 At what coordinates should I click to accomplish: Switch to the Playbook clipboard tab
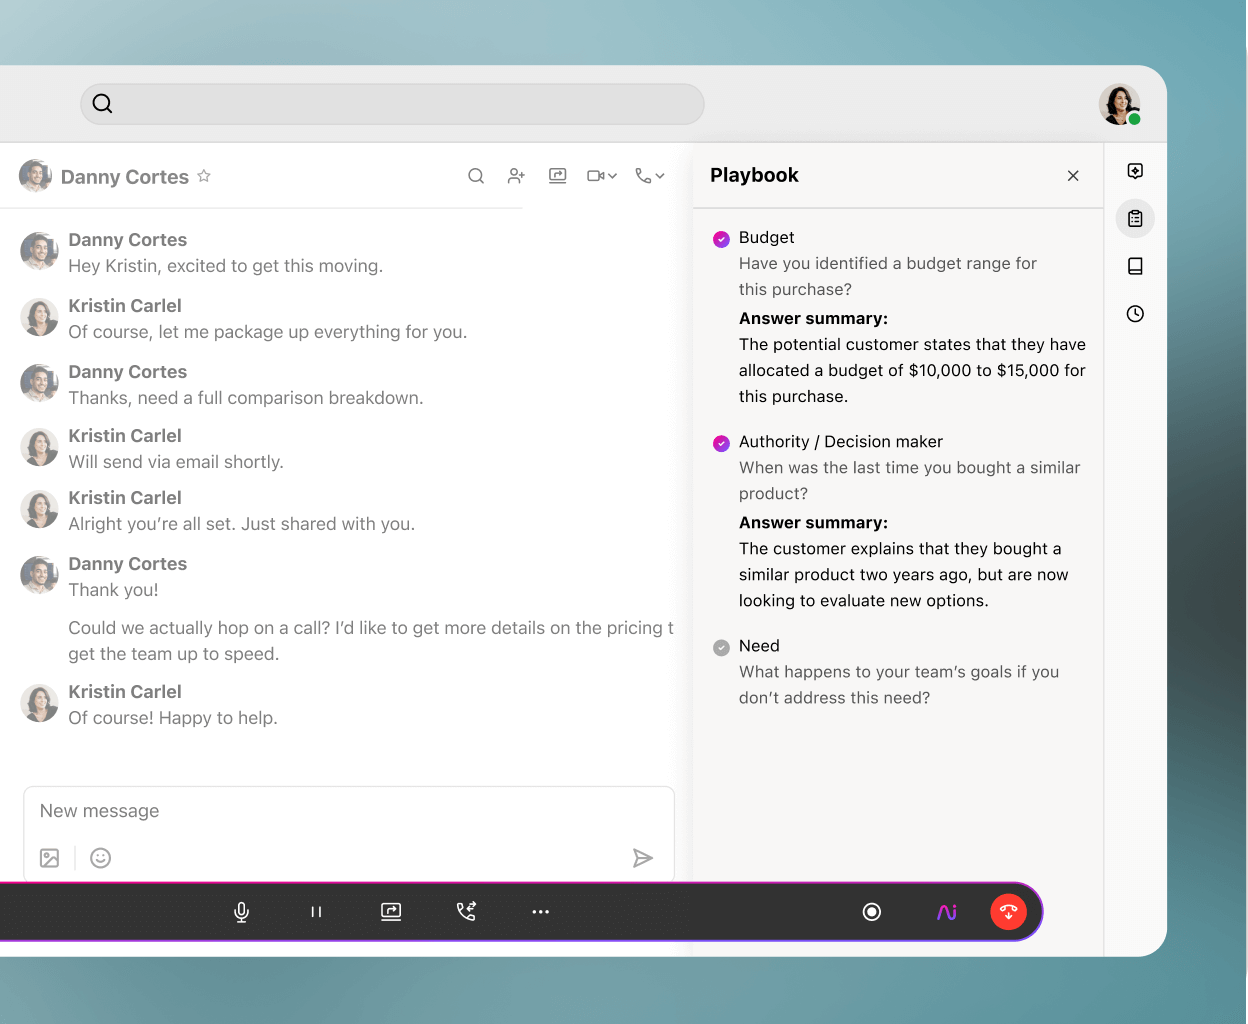pos(1135,218)
